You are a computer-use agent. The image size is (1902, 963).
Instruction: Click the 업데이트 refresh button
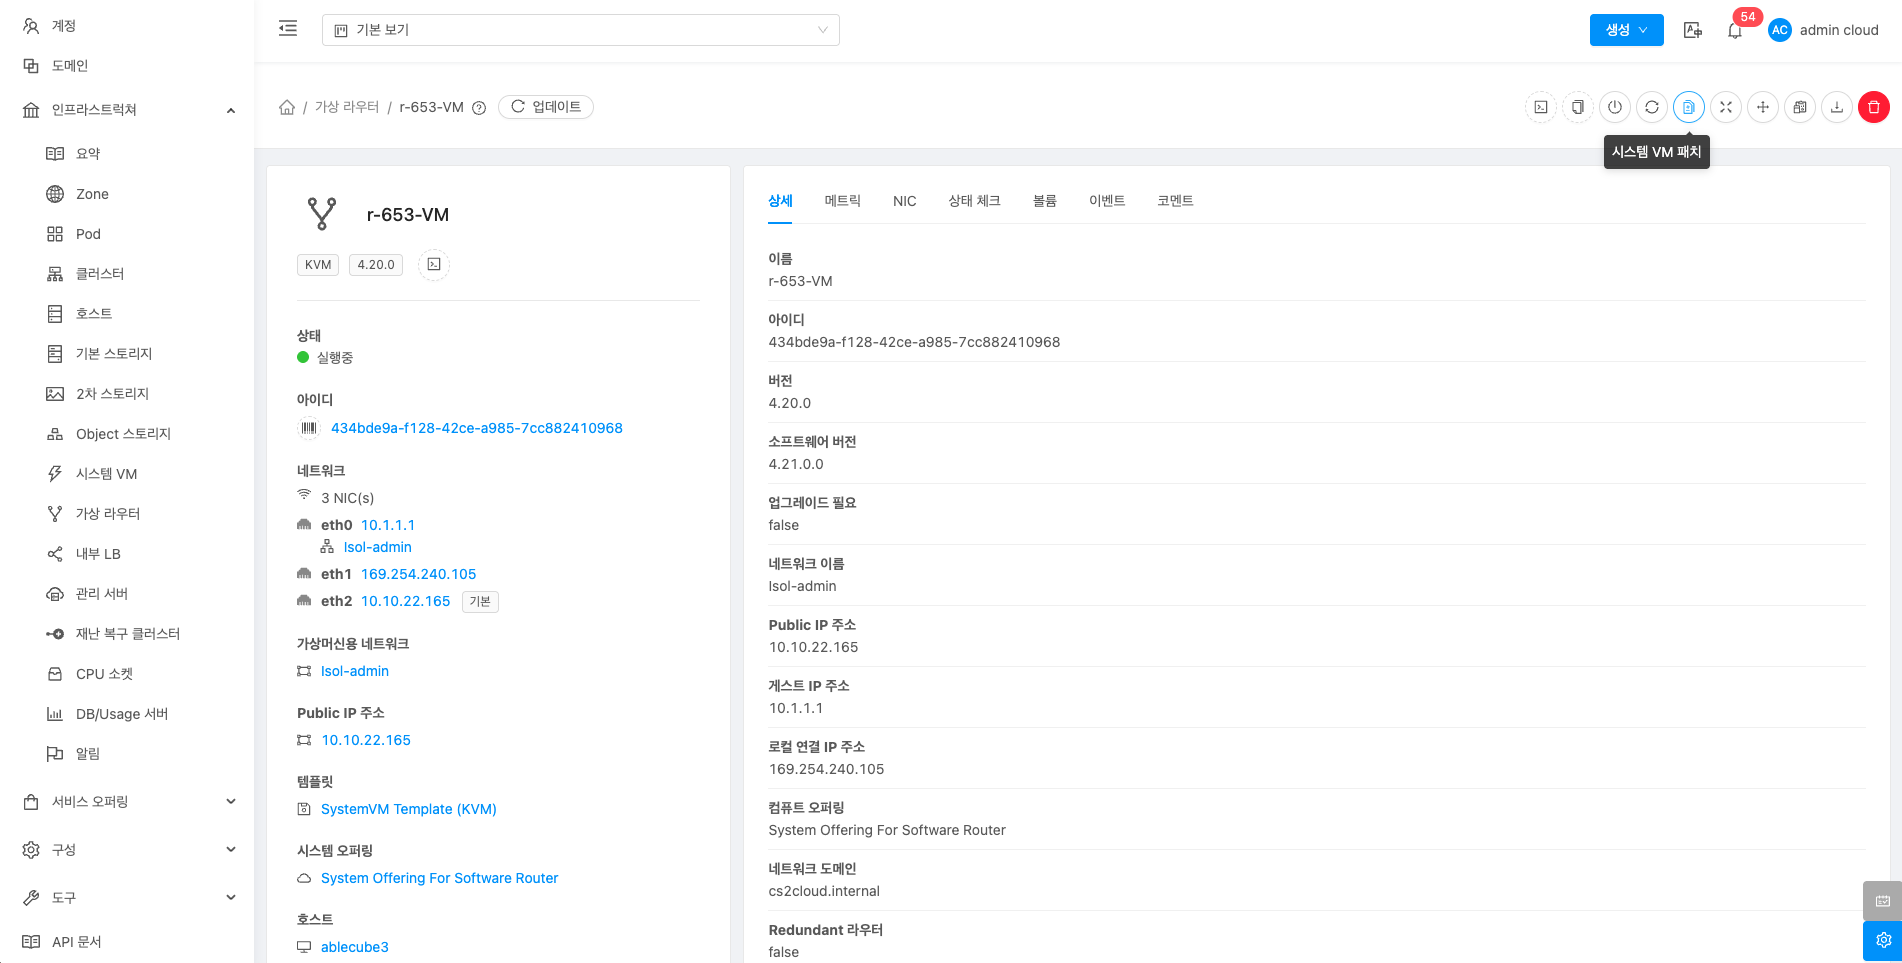[546, 107]
